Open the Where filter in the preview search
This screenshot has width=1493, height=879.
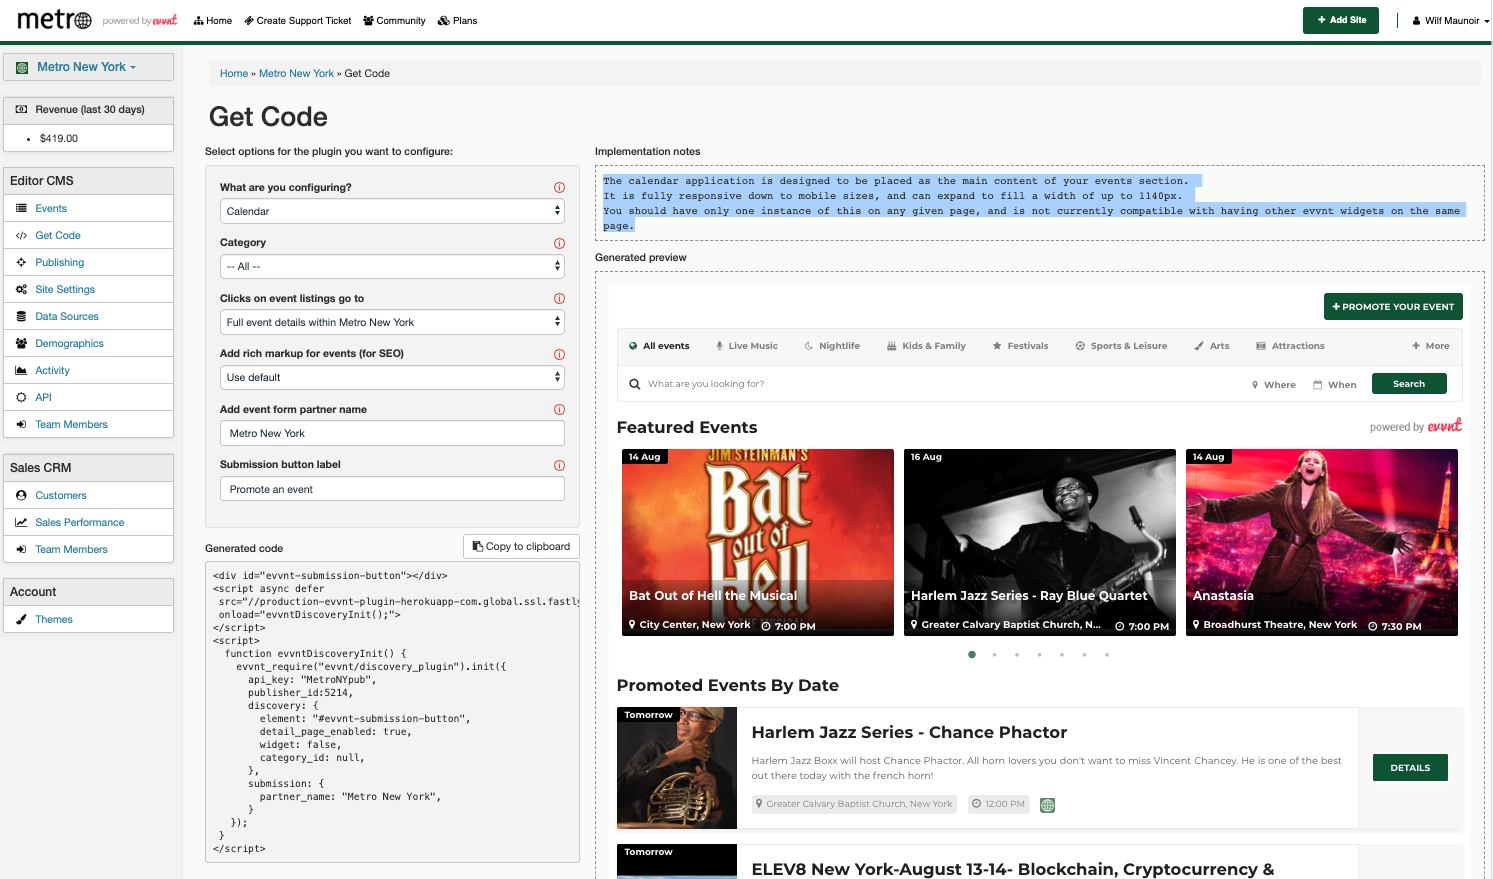[x=1273, y=385]
